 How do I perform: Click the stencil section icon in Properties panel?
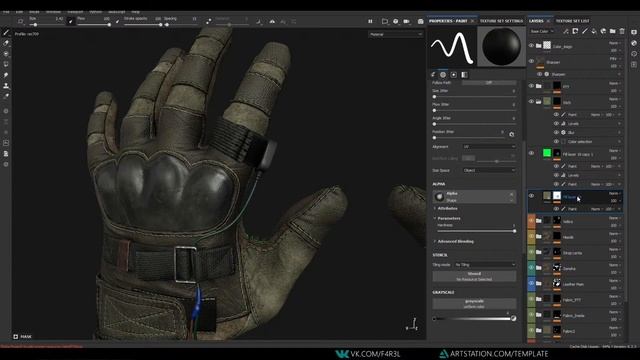click(453, 75)
